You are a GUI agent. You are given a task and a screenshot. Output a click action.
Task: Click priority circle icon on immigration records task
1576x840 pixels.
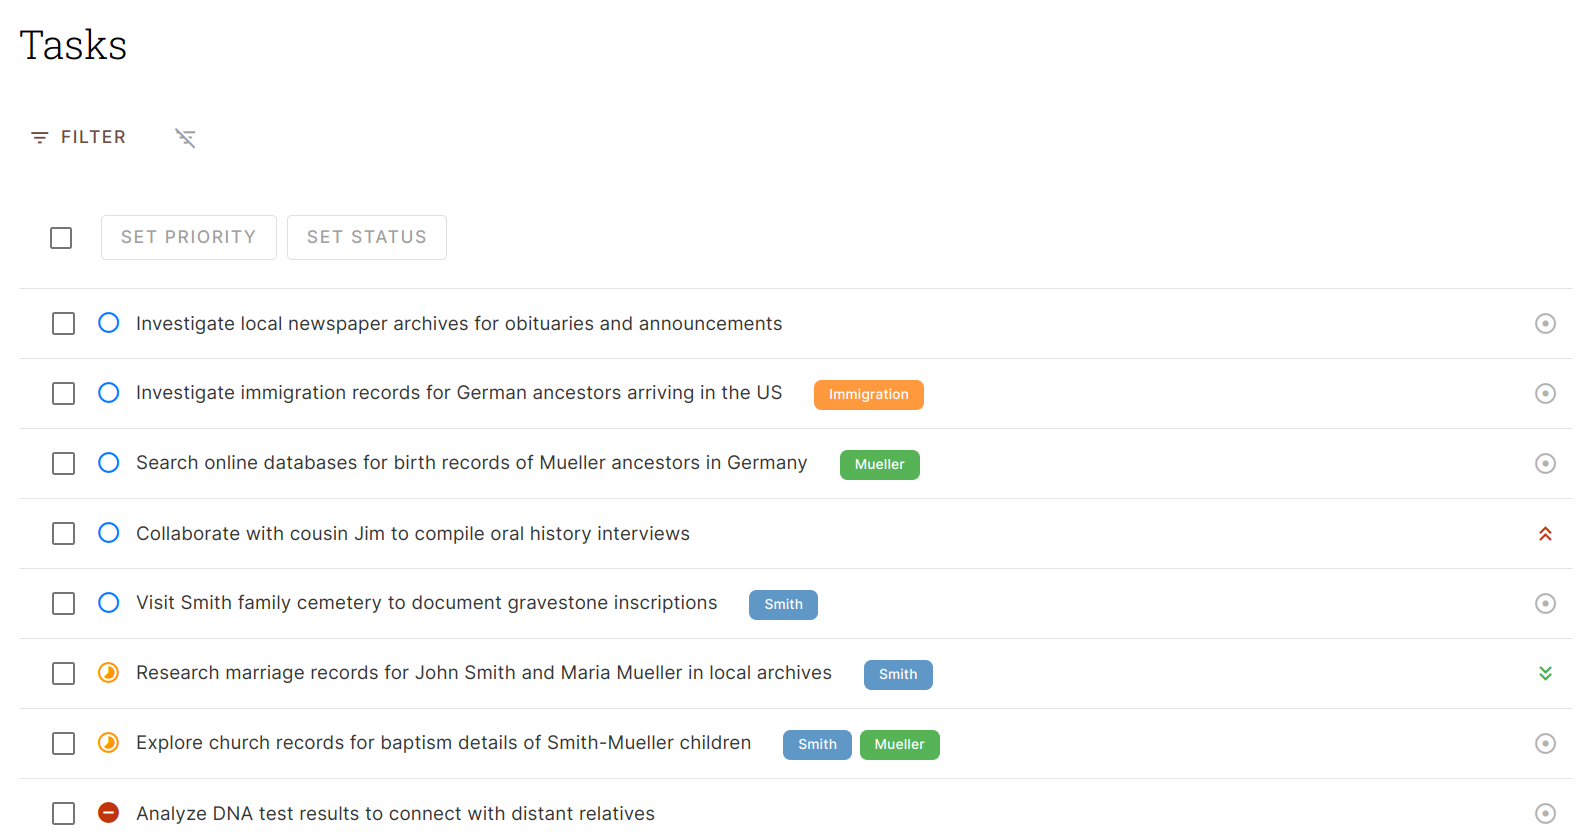pos(1545,393)
